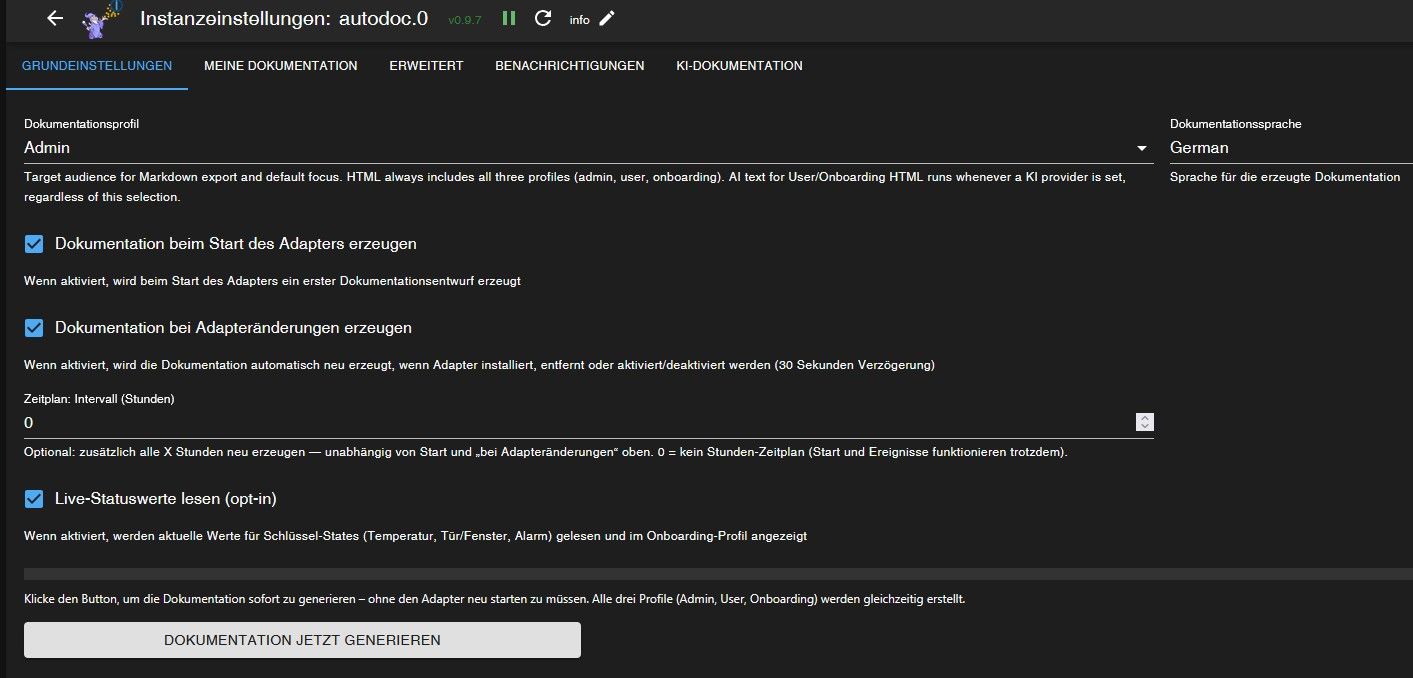The image size is (1413, 678).
Task: Select the KI-Dokumentation tab
Action: pos(740,66)
